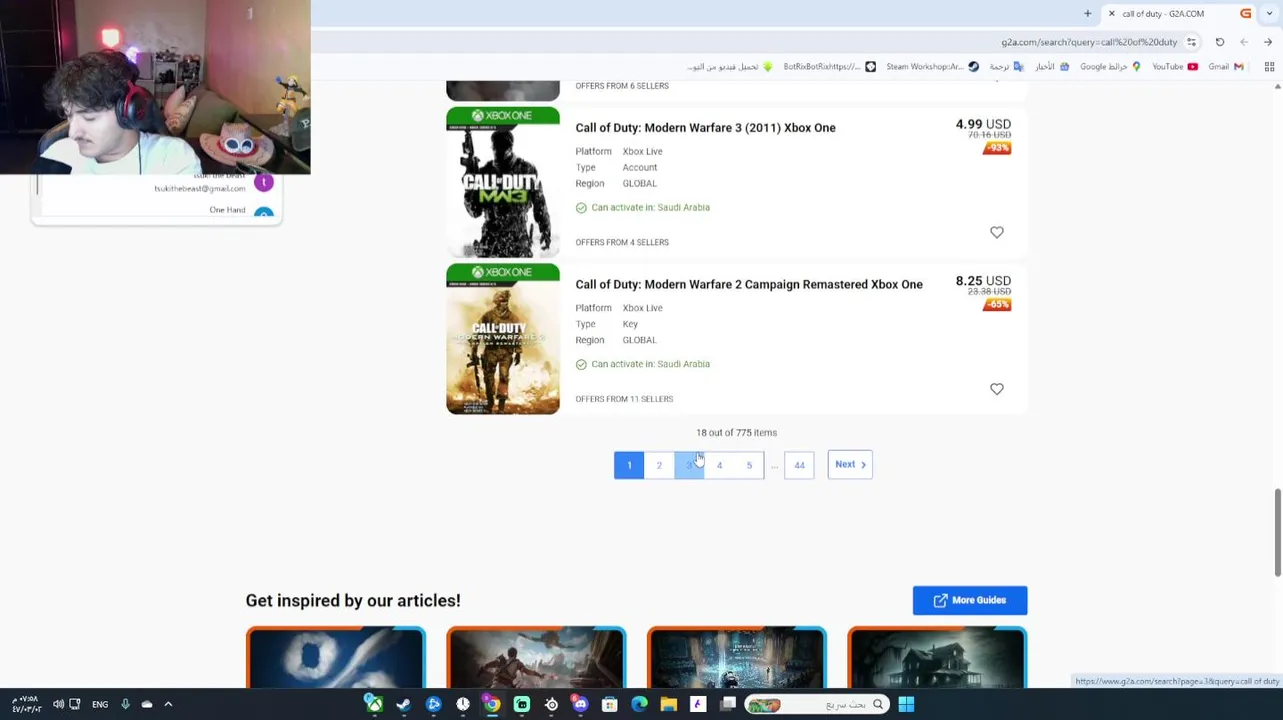Open the first article card with the eye image
1283x720 pixels.
click(x=336, y=658)
